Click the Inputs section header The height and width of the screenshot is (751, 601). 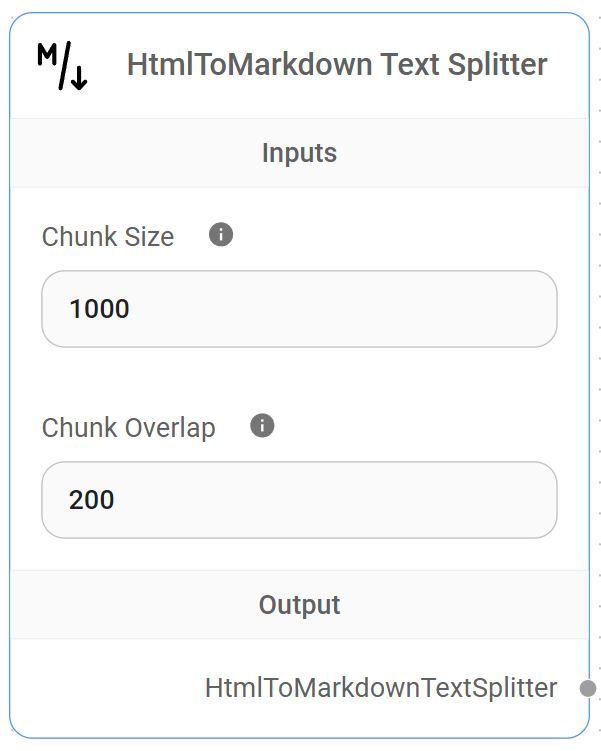[299, 153]
